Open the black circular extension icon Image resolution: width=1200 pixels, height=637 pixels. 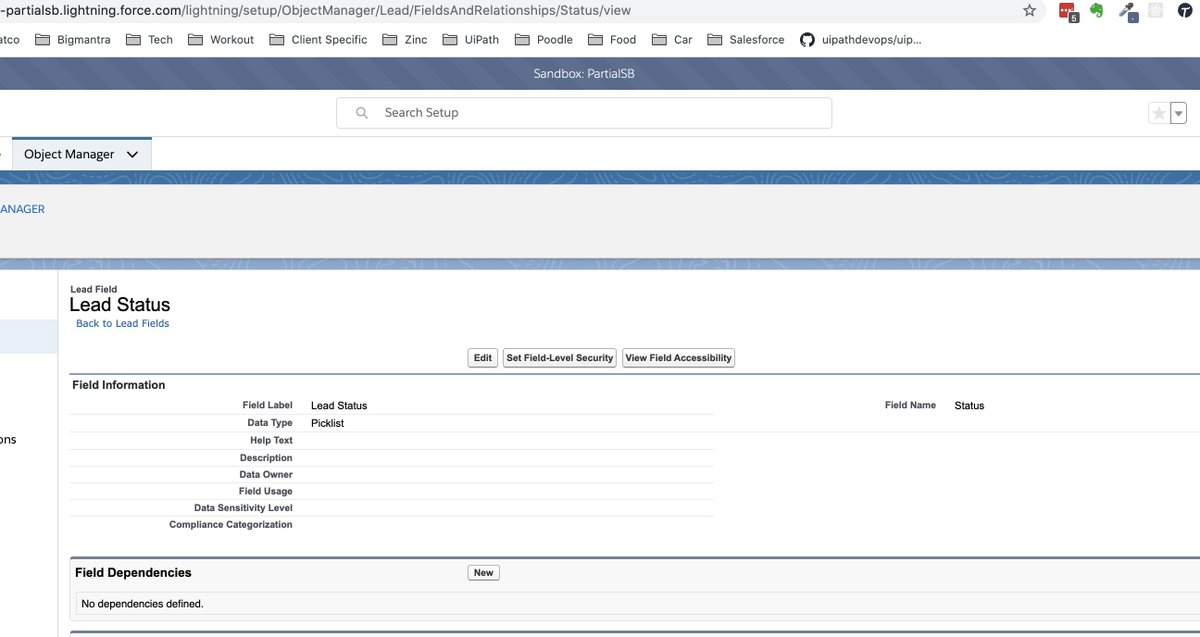click(x=1185, y=10)
